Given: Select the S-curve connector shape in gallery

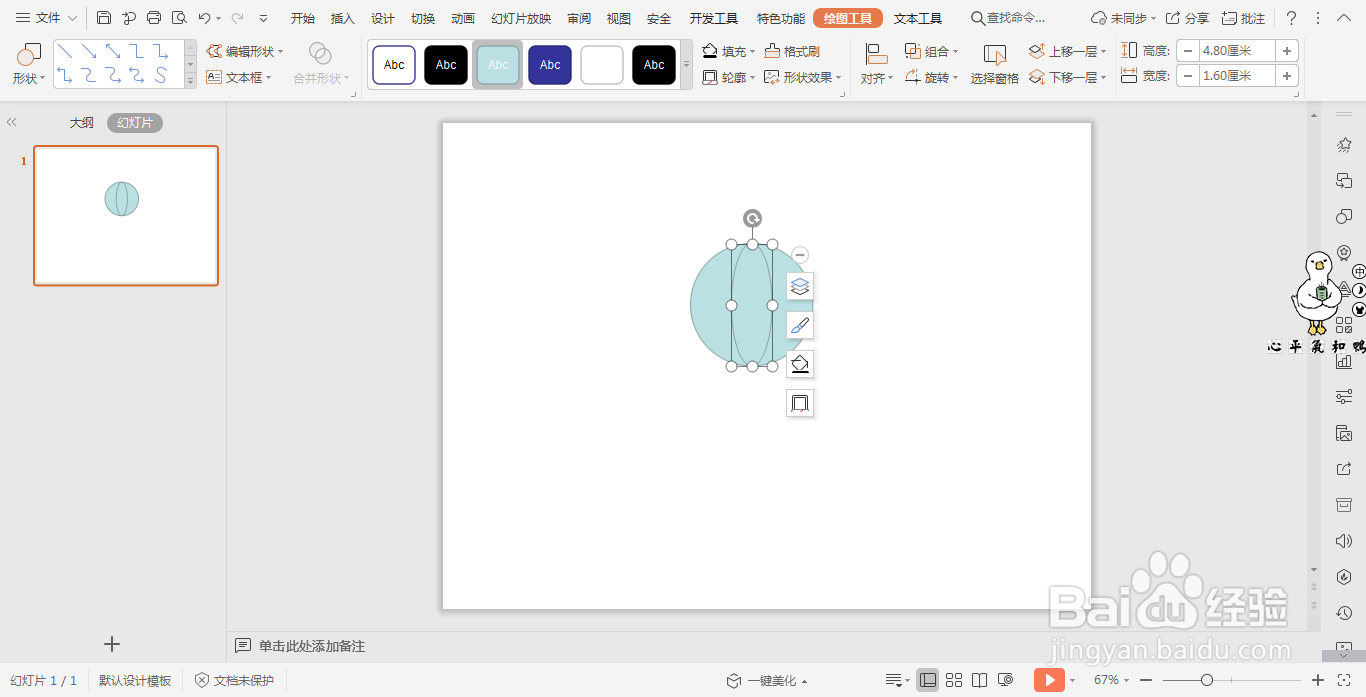Looking at the screenshot, I should (x=160, y=76).
